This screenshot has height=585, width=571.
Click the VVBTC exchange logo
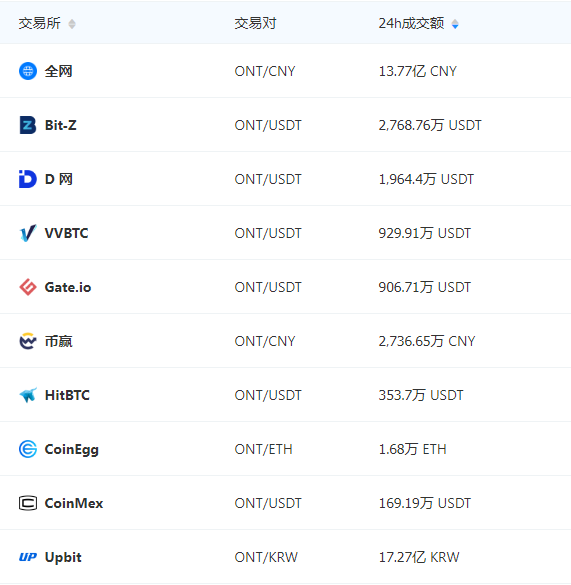point(28,233)
